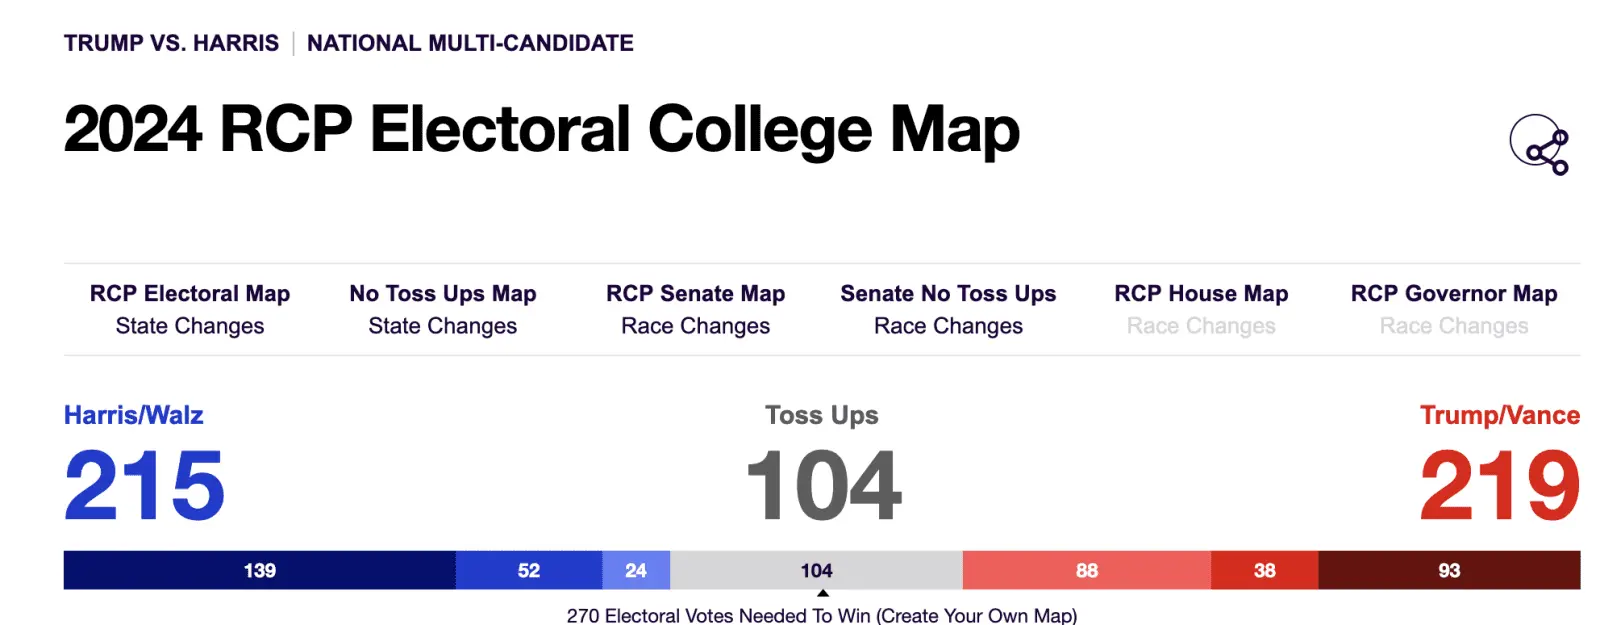The height and width of the screenshot is (625, 1600).
Task: Select the RCP Governor Map tab
Action: point(1454,293)
